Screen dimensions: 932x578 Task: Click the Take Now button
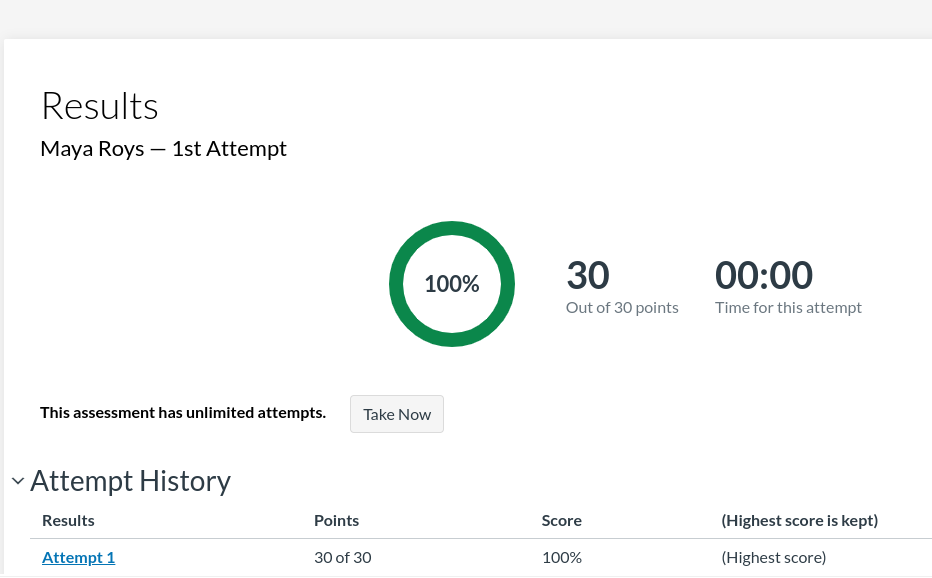(397, 414)
